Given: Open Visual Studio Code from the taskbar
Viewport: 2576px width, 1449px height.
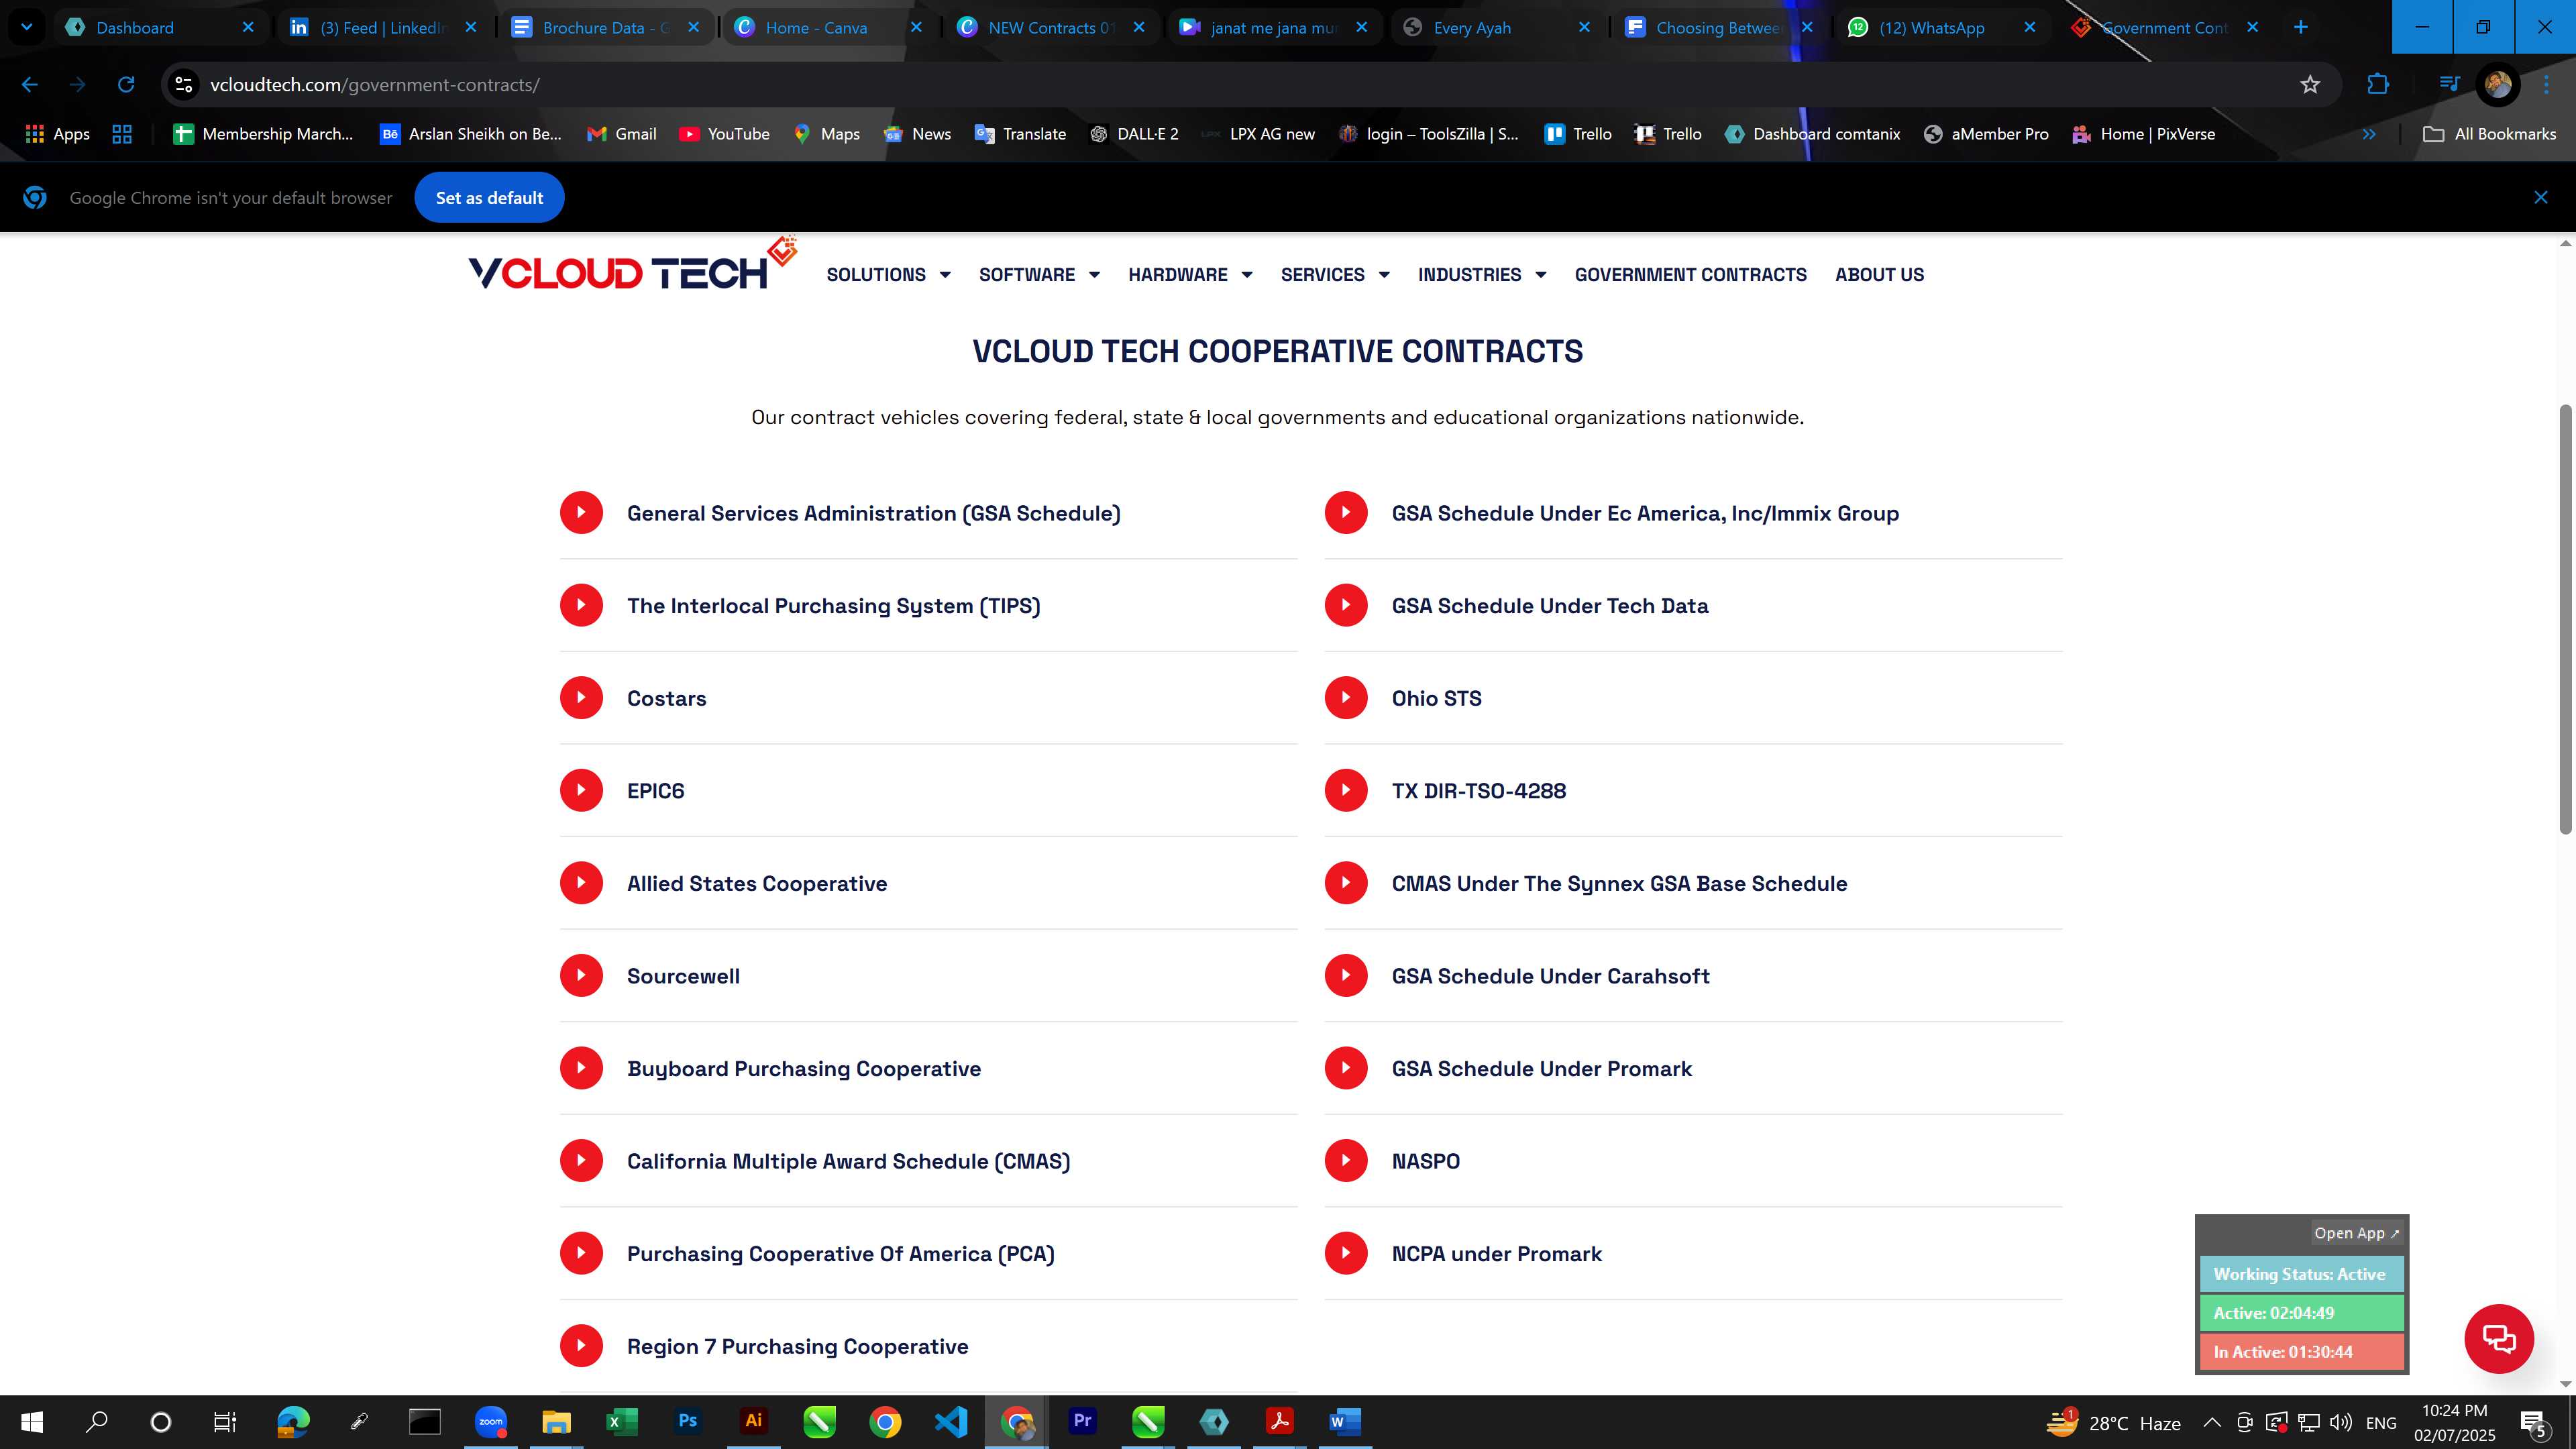Looking at the screenshot, I should [951, 1421].
